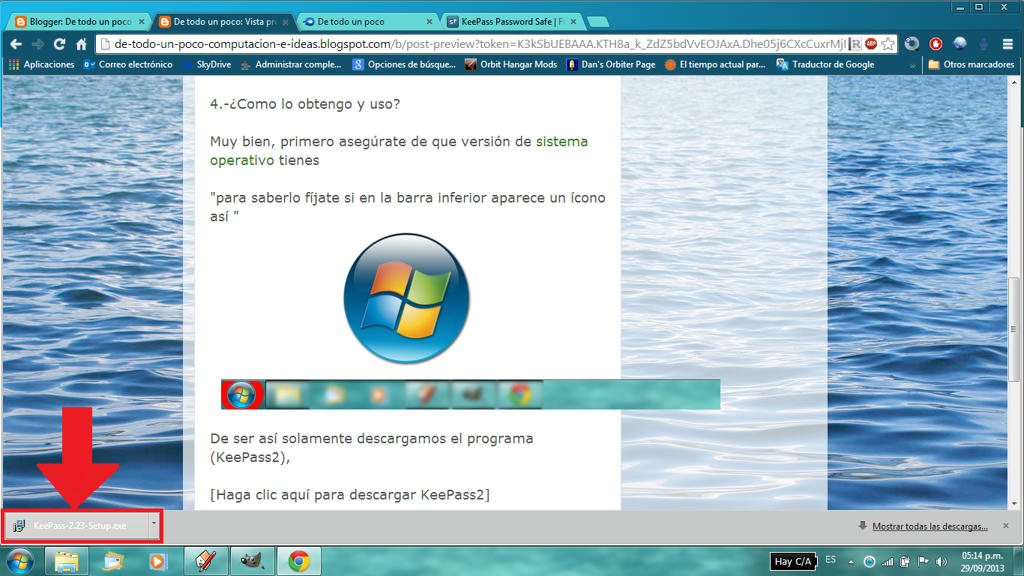The image size is (1024, 576).
Task: Bookmark this page with the star icon
Action: [x=888, y=44]
